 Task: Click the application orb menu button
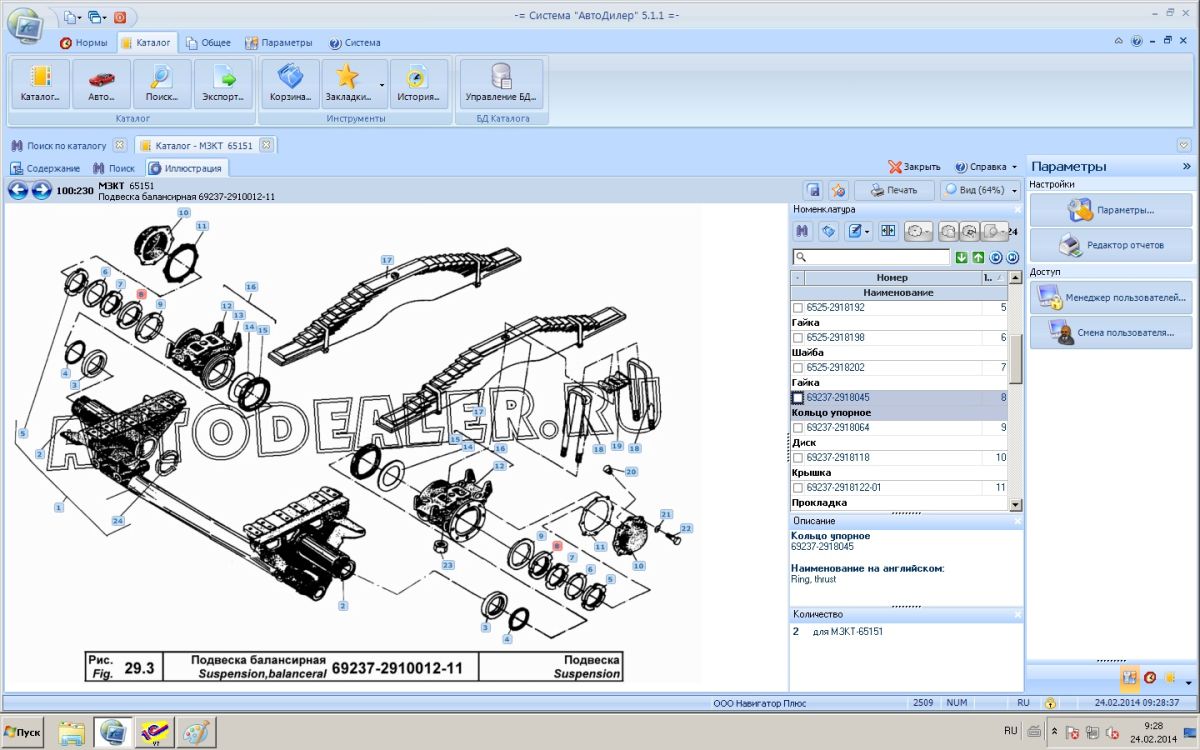pyautogui.click(x=25, y=25)
